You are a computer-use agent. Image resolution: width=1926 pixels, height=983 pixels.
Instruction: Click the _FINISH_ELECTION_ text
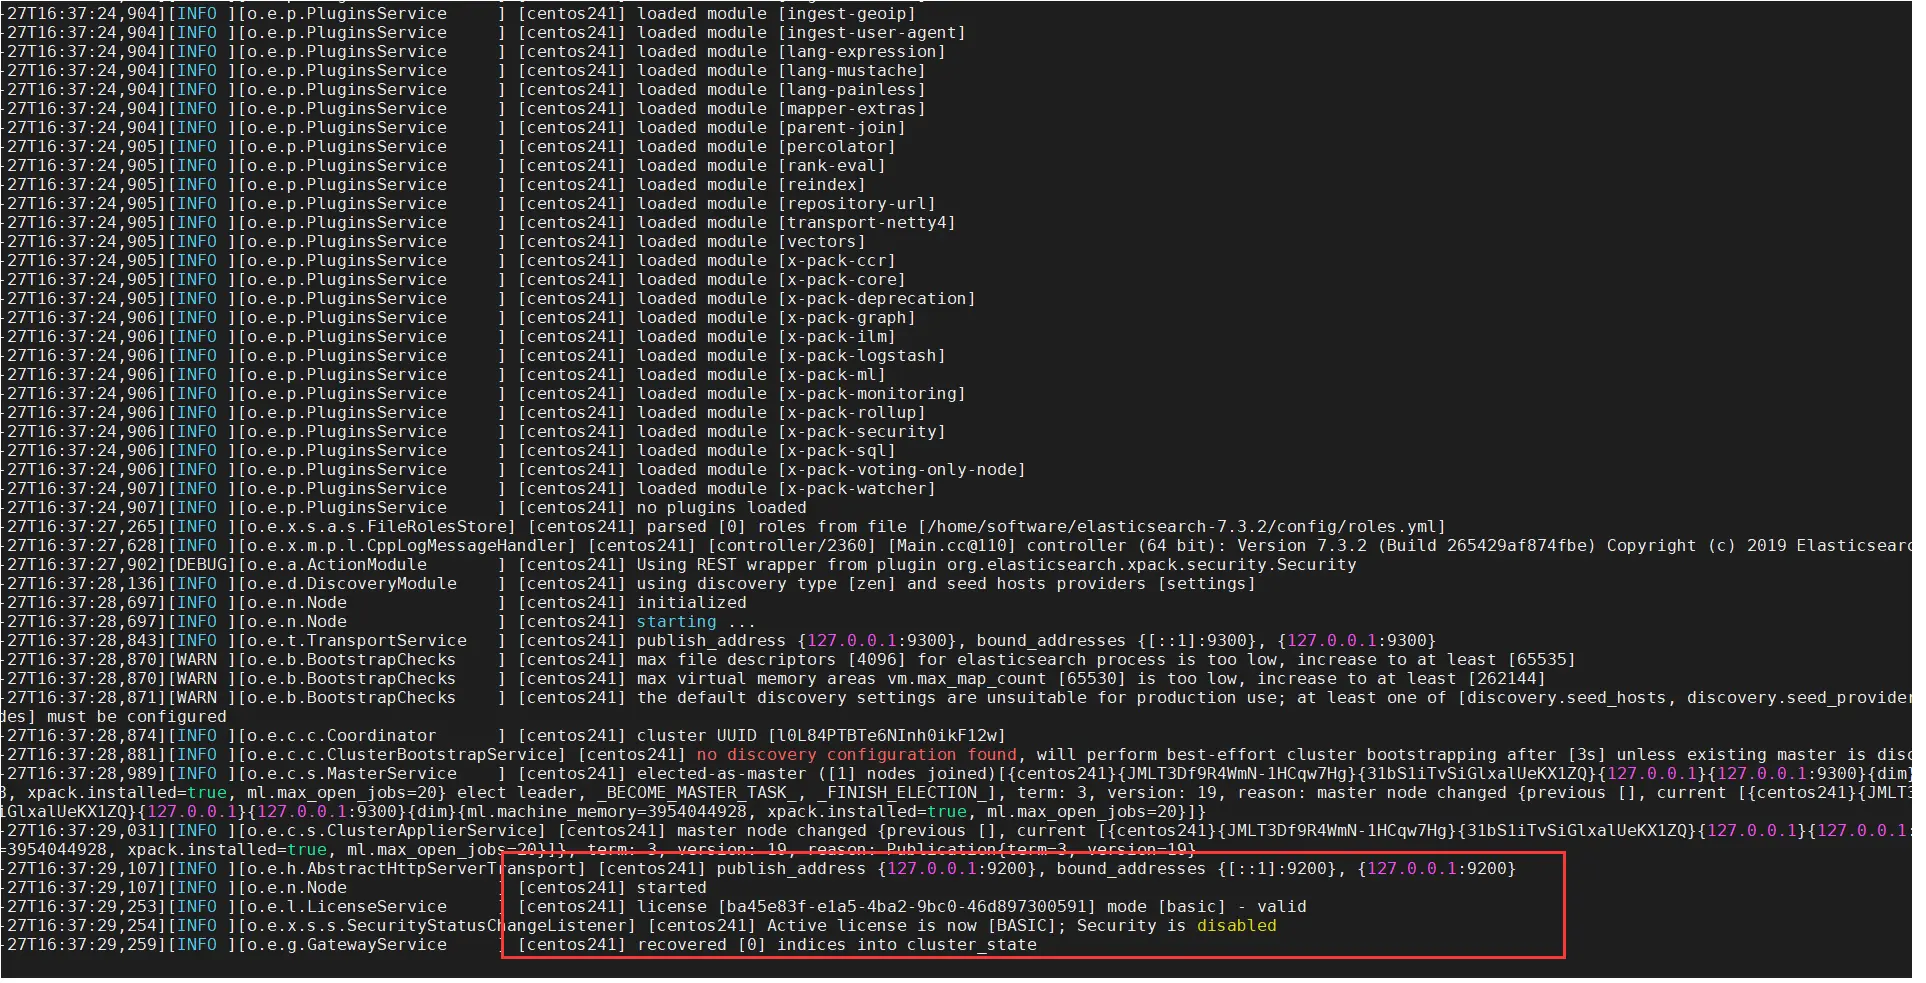point(902,793)
